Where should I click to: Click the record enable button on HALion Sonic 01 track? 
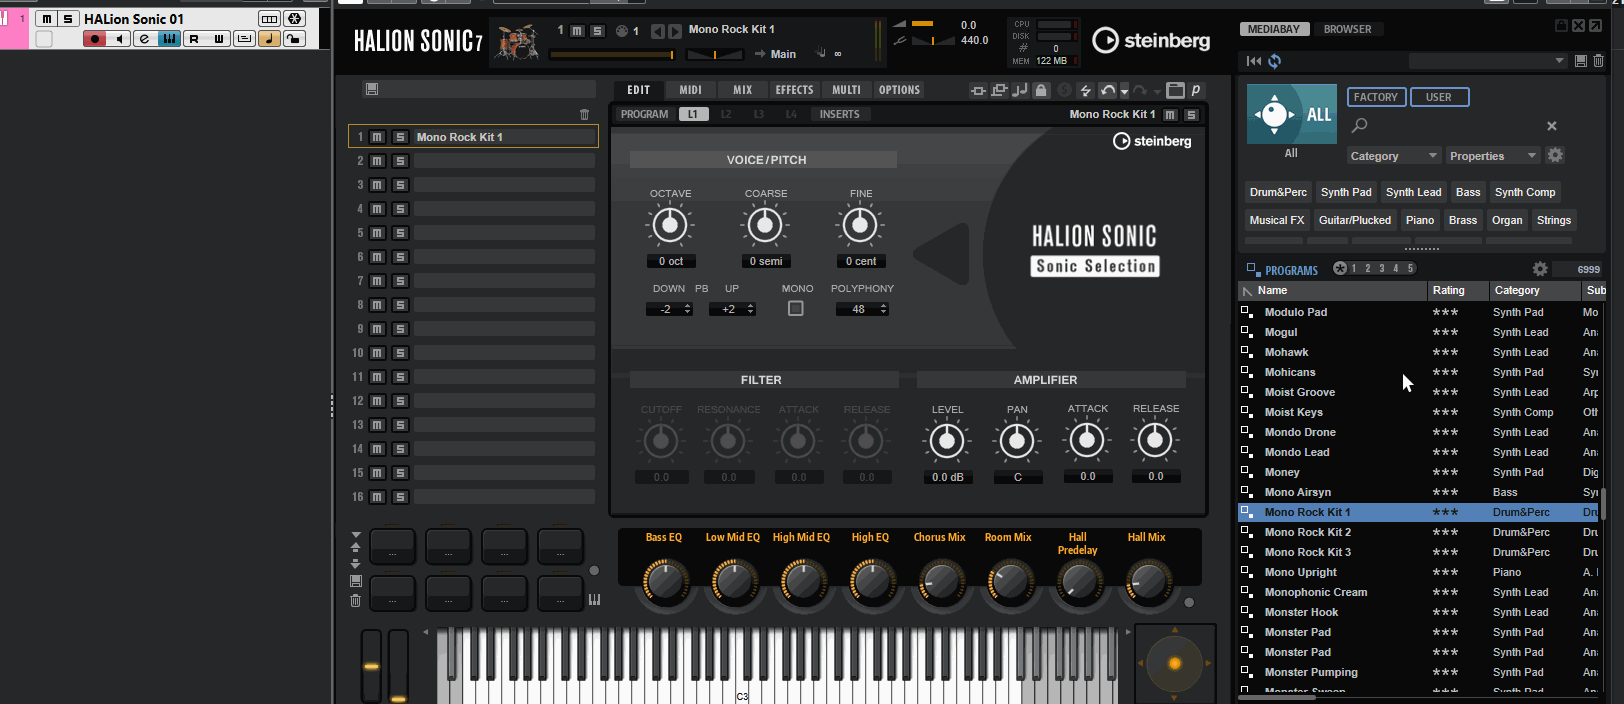[x=94, y=39]
